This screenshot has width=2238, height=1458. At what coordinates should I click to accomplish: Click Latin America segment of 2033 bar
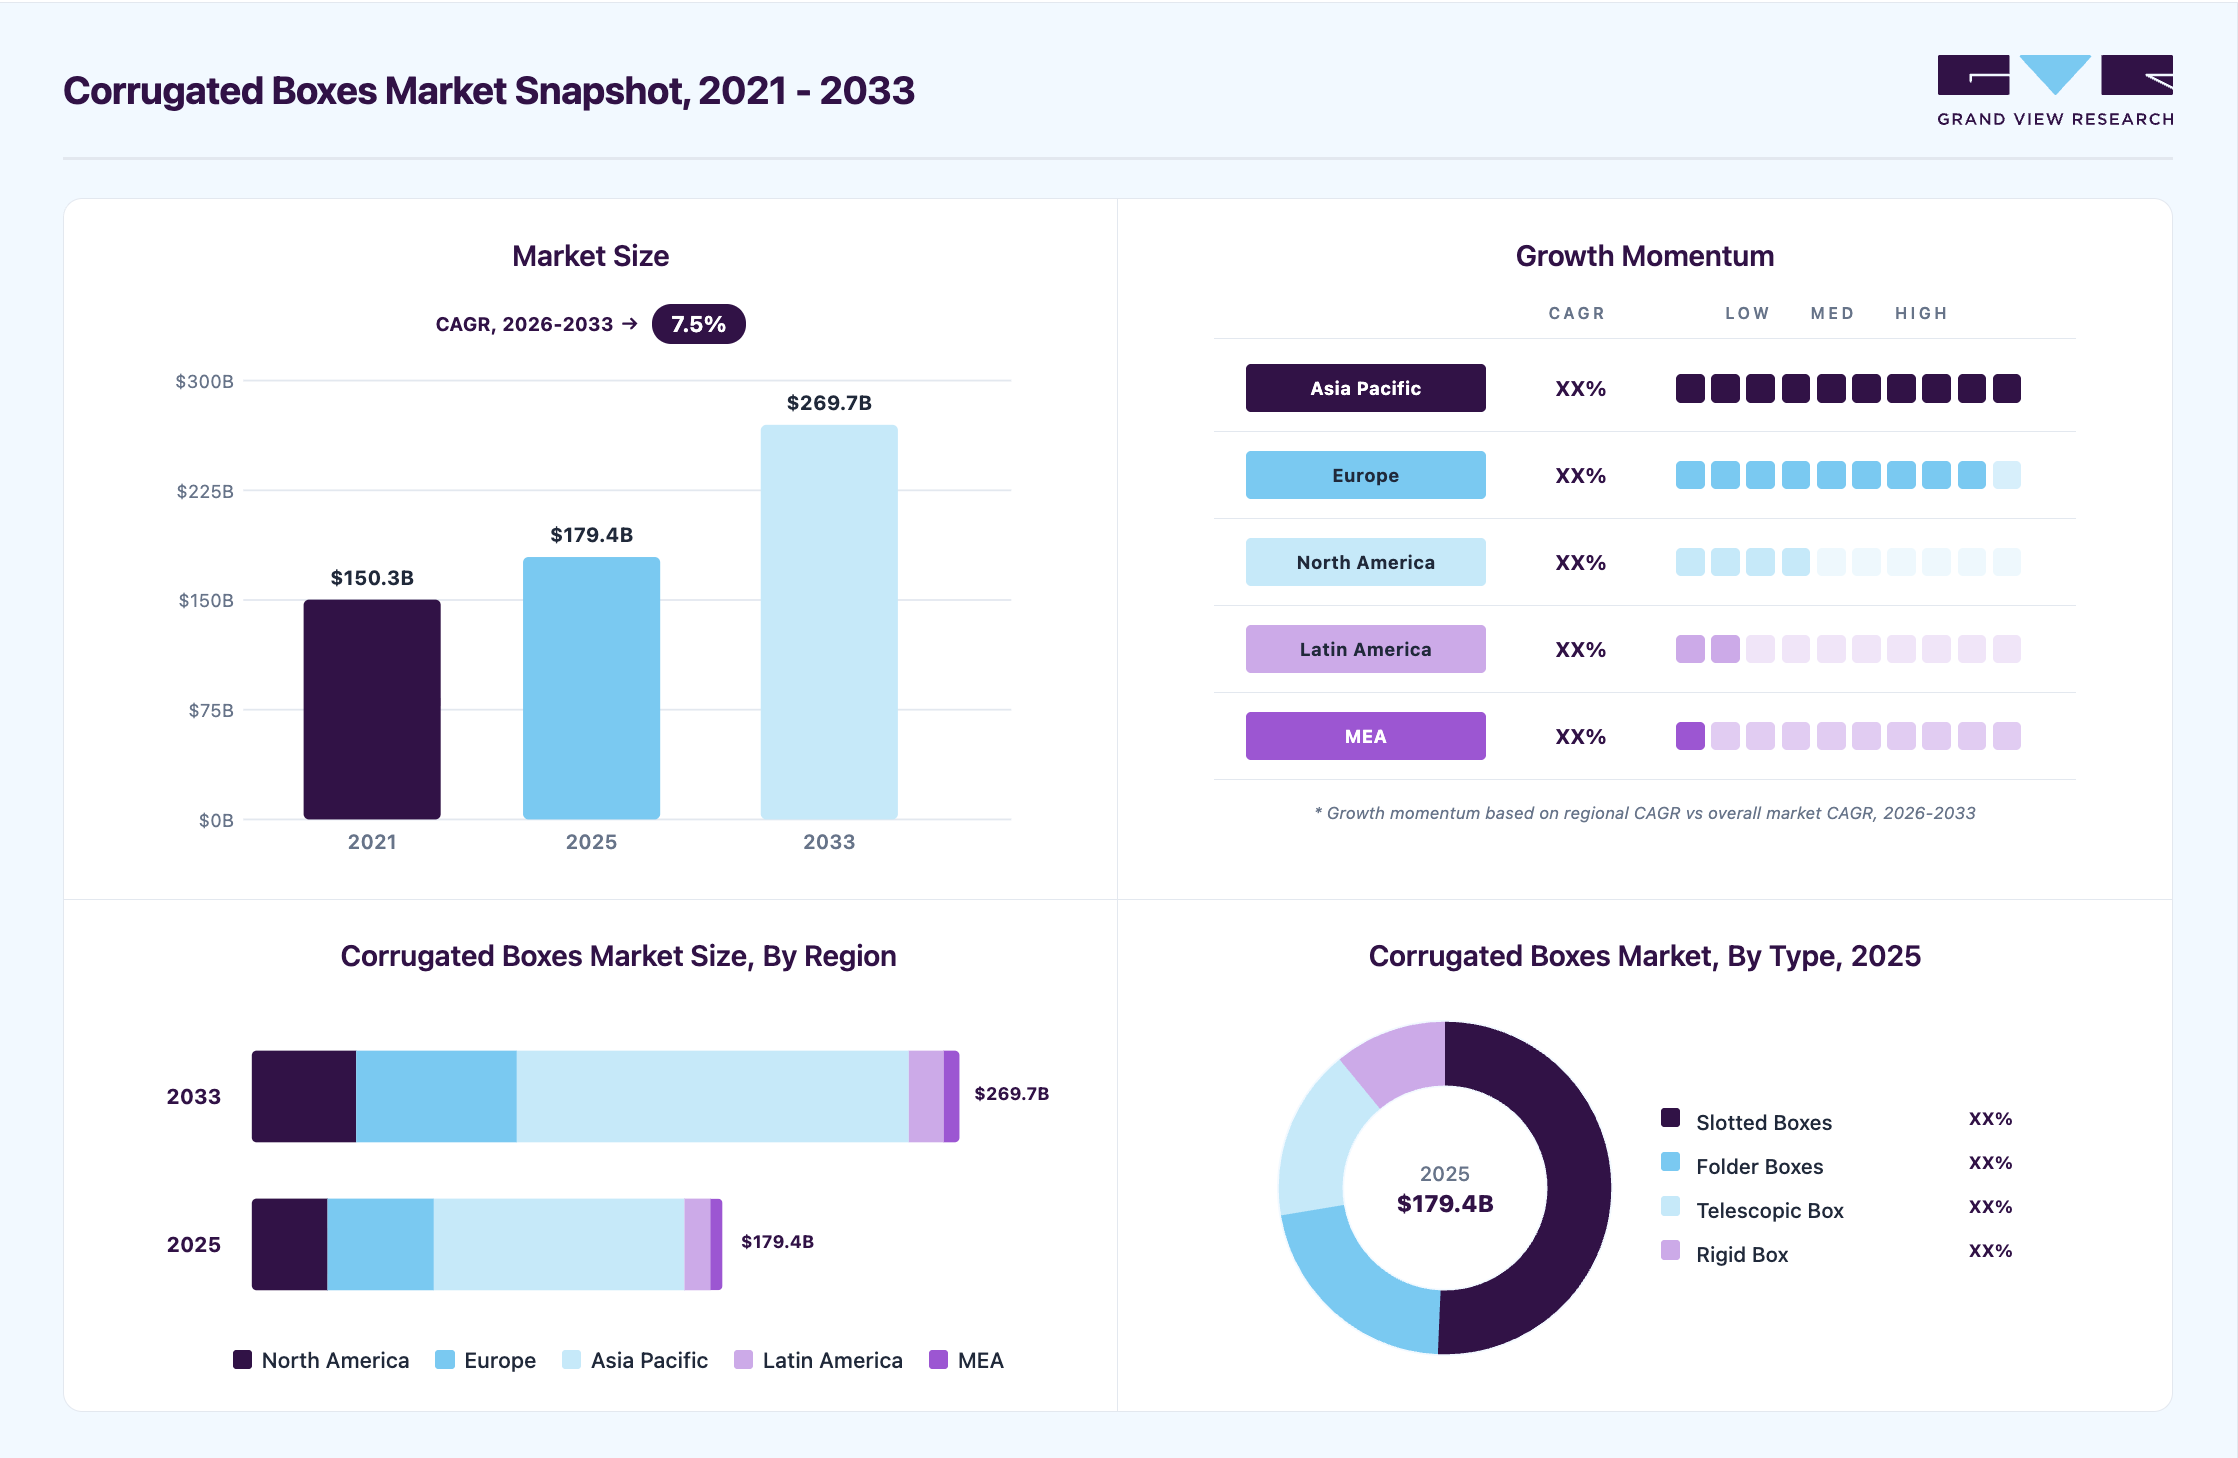coord(926,1096)
